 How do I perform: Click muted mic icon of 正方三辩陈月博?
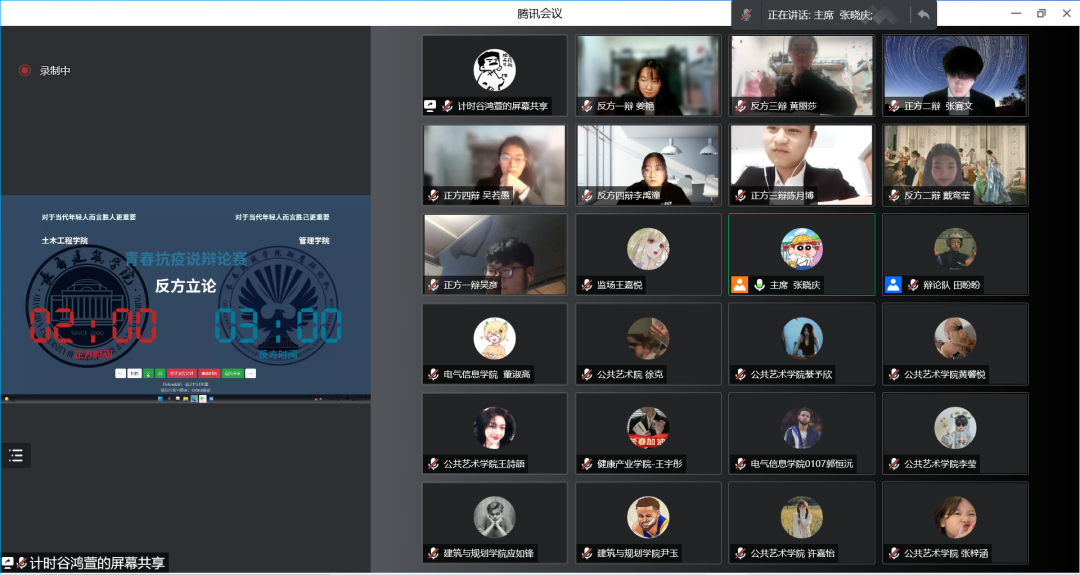tap(740, 196)
